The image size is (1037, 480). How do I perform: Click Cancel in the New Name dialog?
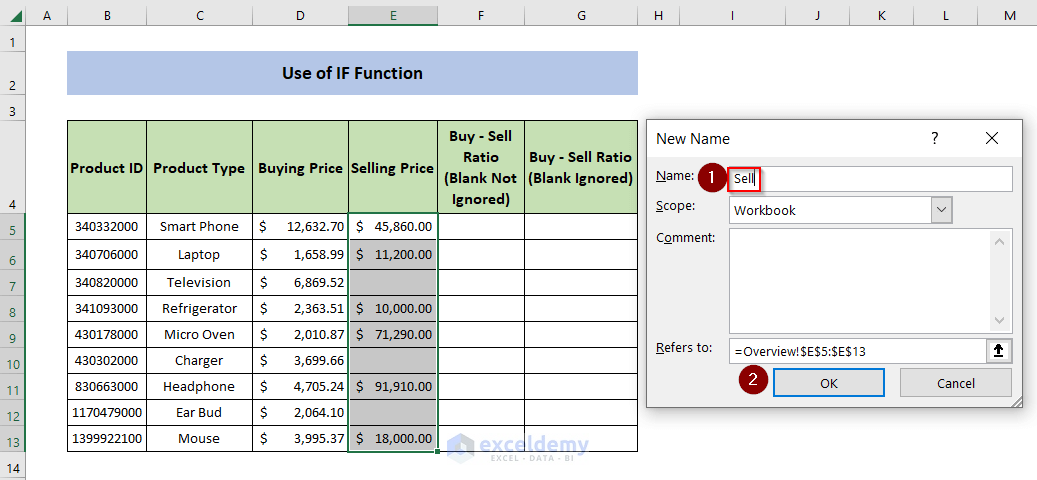point(956,383)
